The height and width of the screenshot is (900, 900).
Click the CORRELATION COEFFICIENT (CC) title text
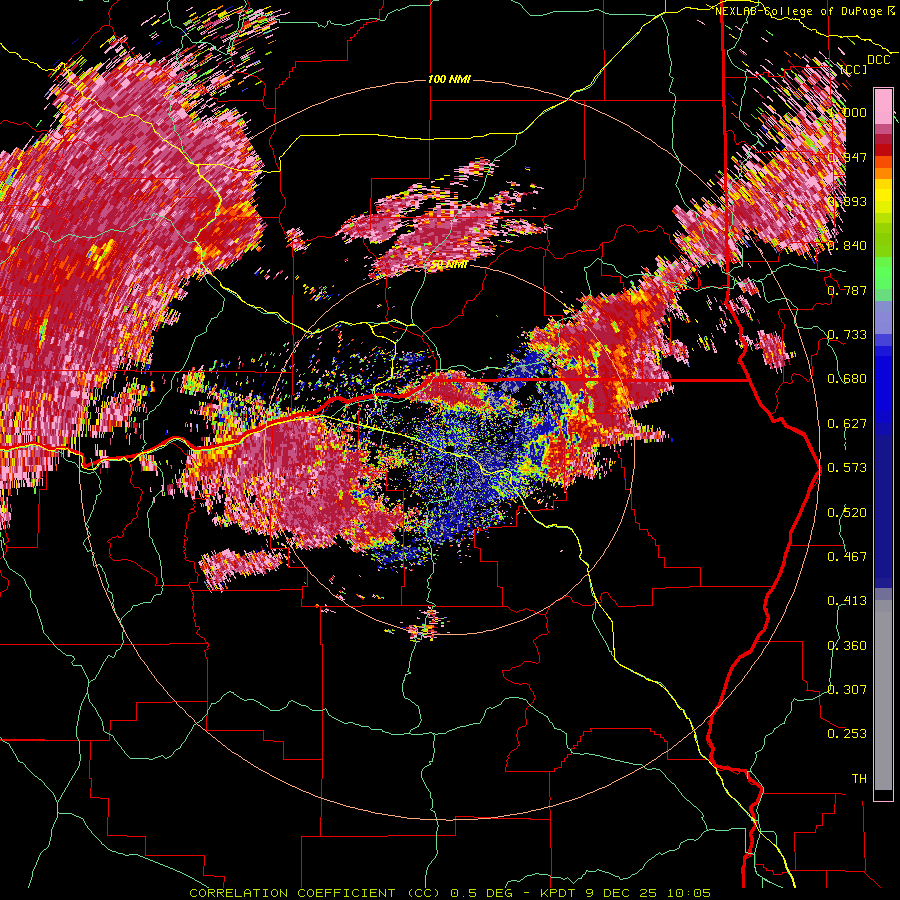tap(315, 893)
